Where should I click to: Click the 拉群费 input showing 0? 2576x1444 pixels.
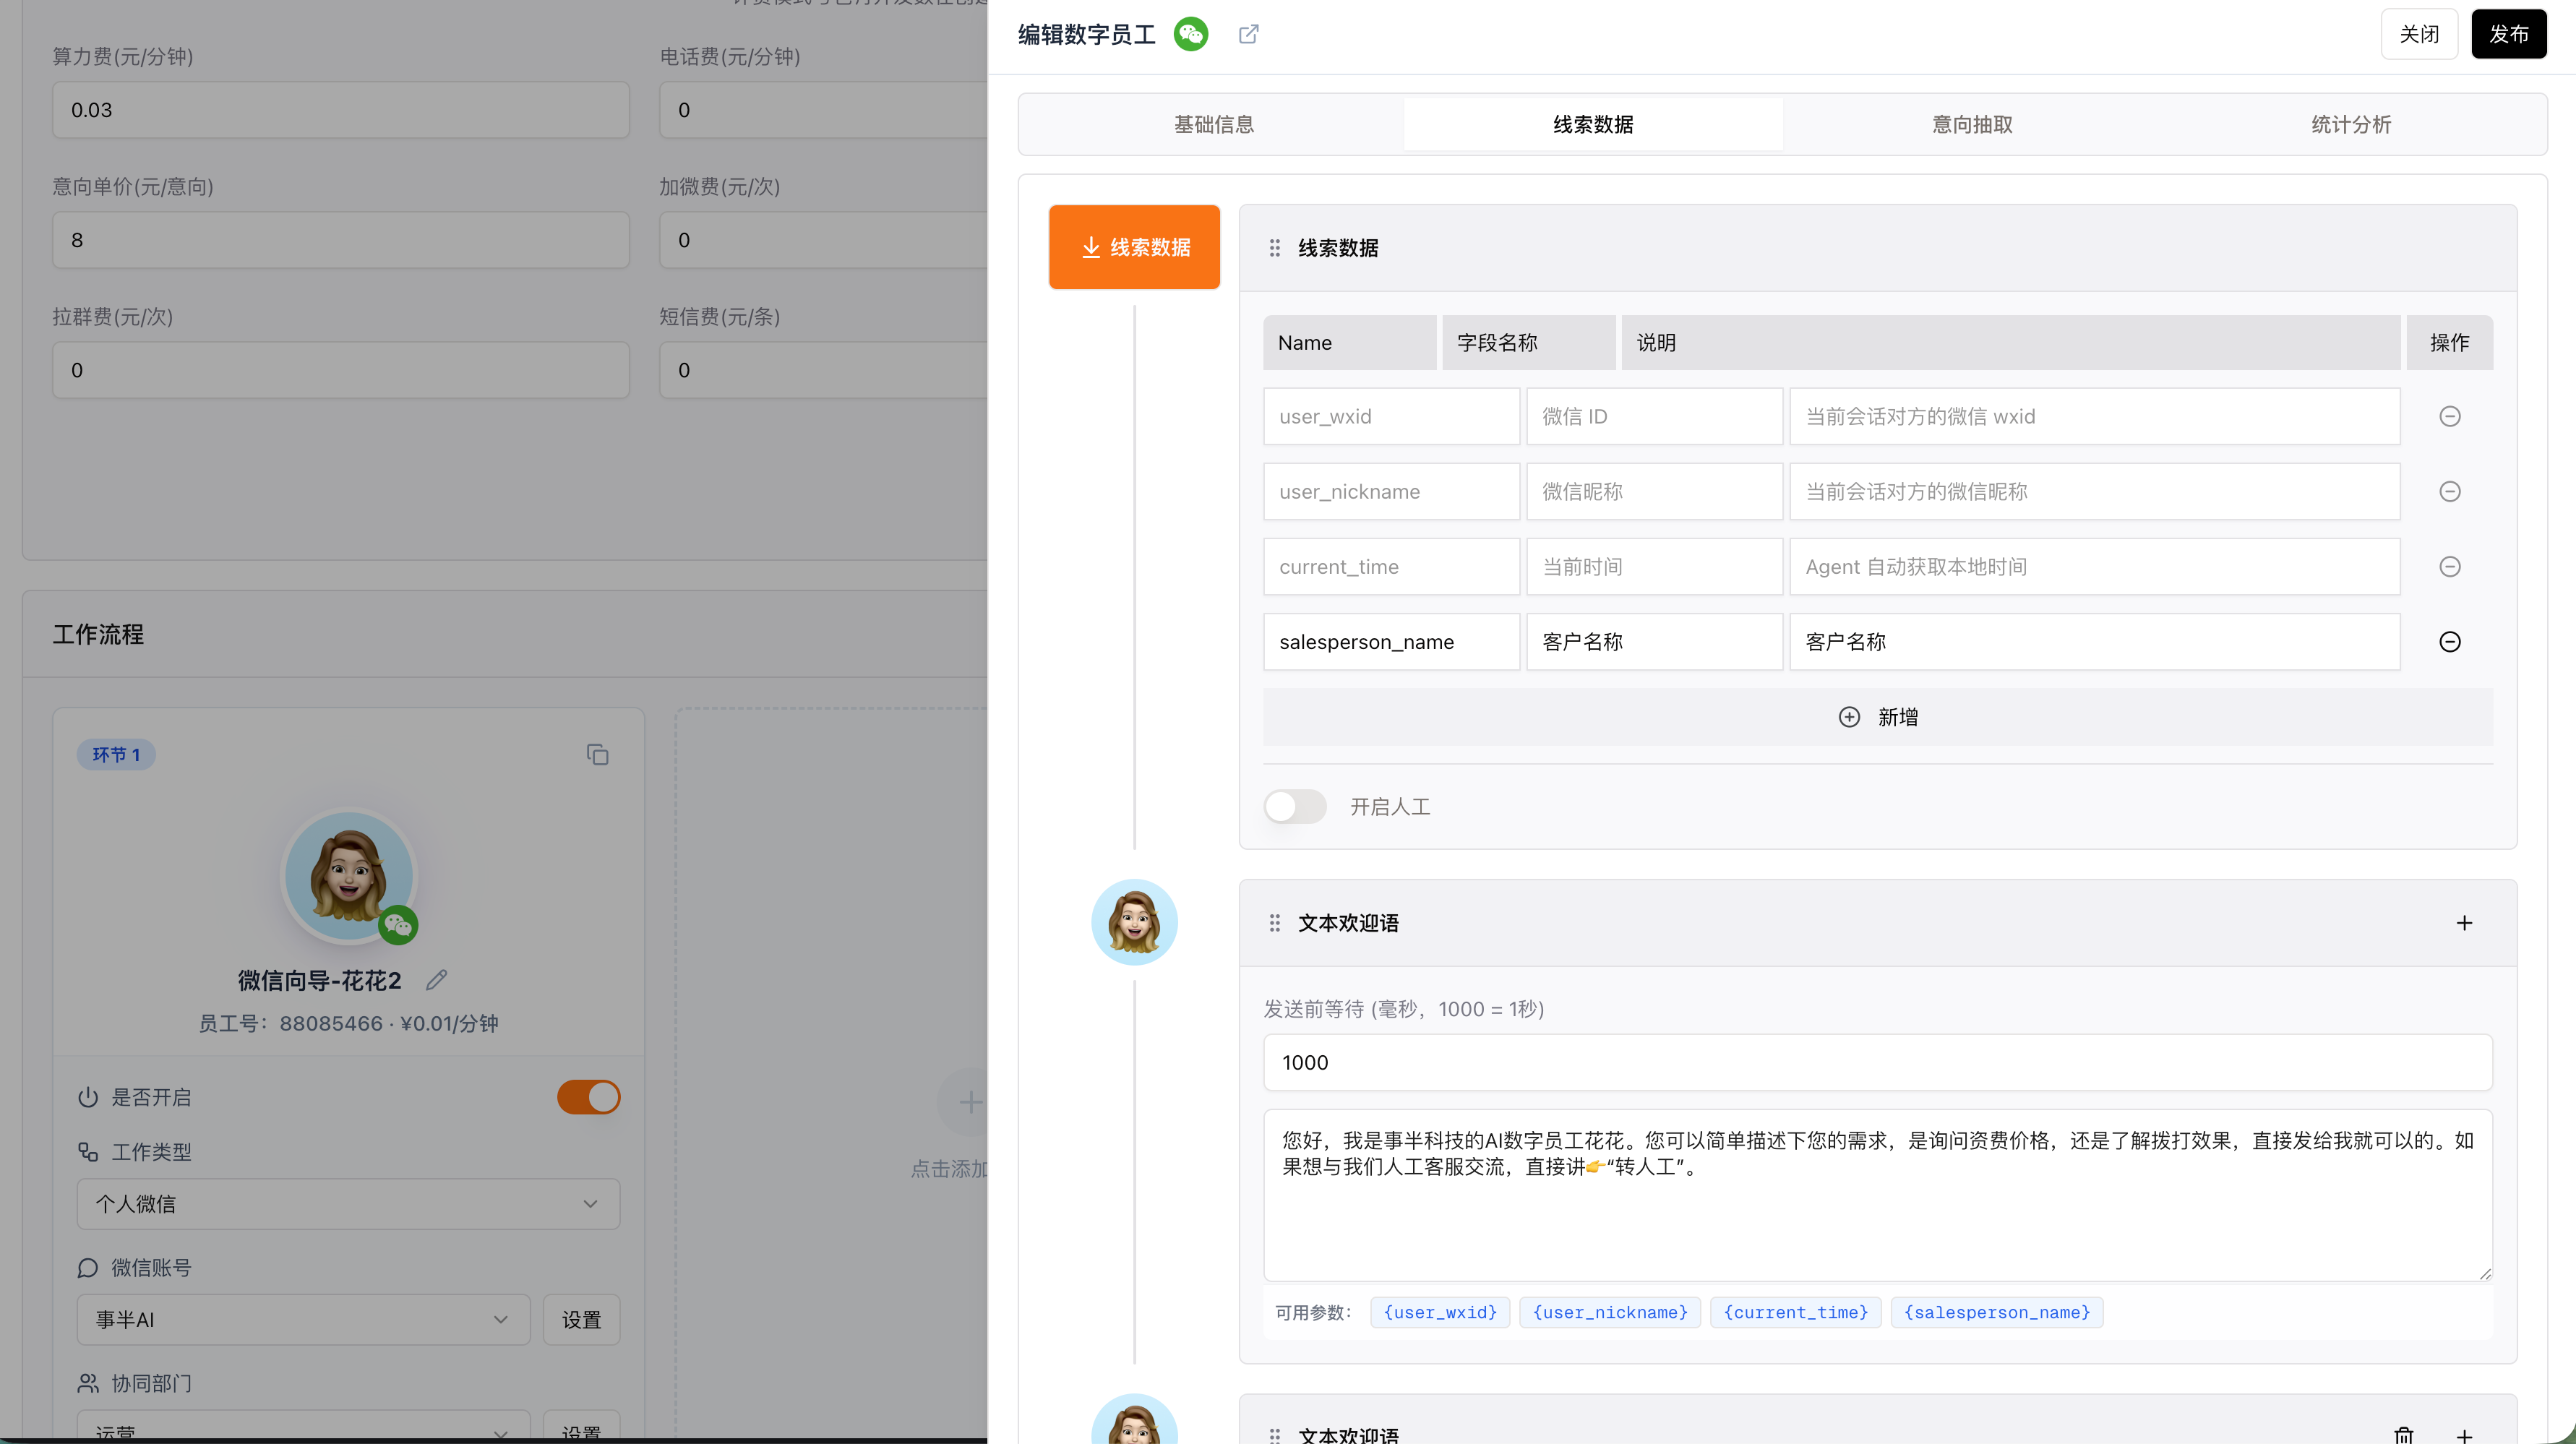(x=341, y=370)
